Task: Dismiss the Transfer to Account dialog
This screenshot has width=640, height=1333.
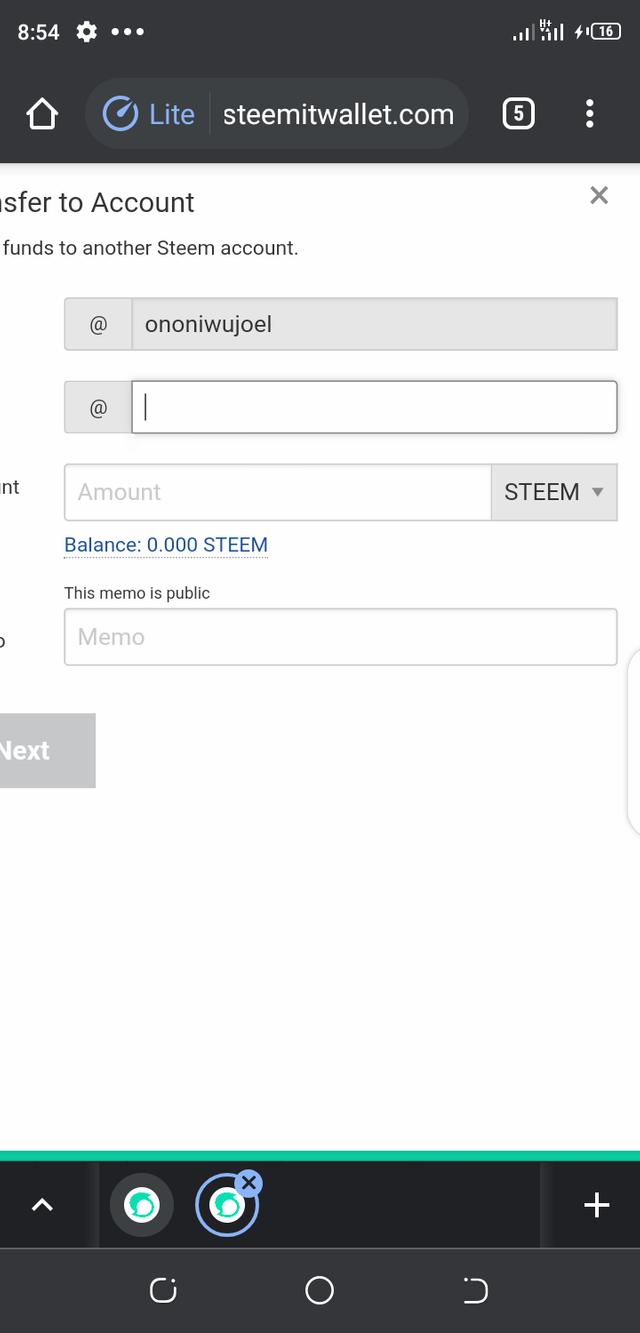Action: pos(599,195)
